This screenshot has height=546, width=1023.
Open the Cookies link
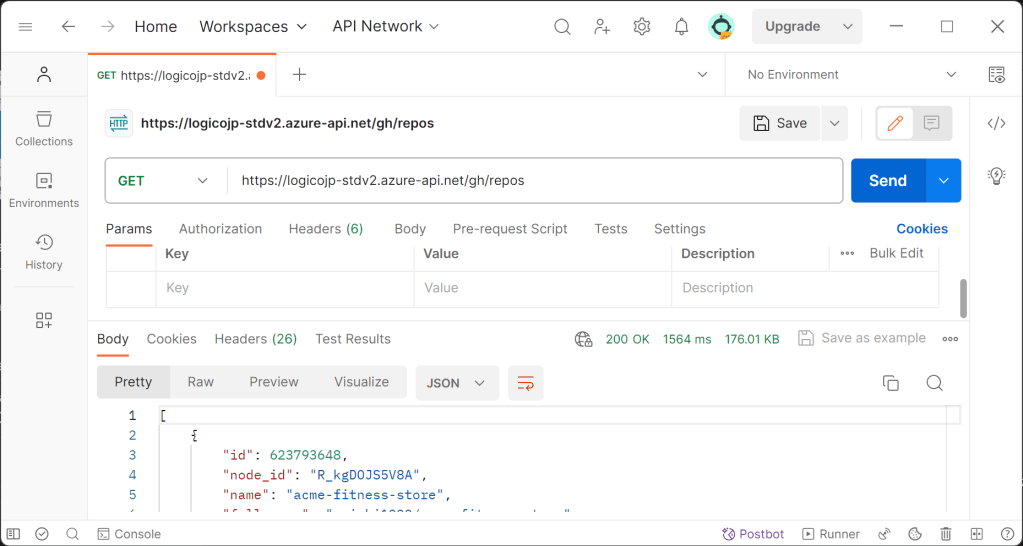point(921,229)
